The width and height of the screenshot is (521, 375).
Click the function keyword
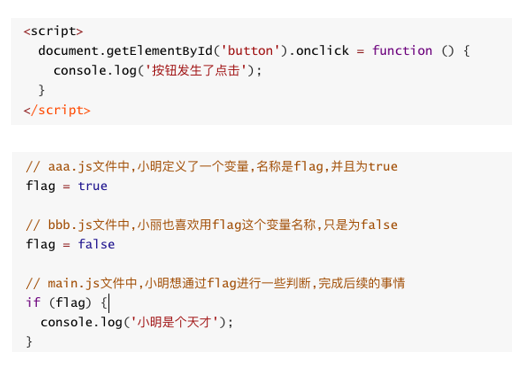pyautogui.click(x=402, y=51)
